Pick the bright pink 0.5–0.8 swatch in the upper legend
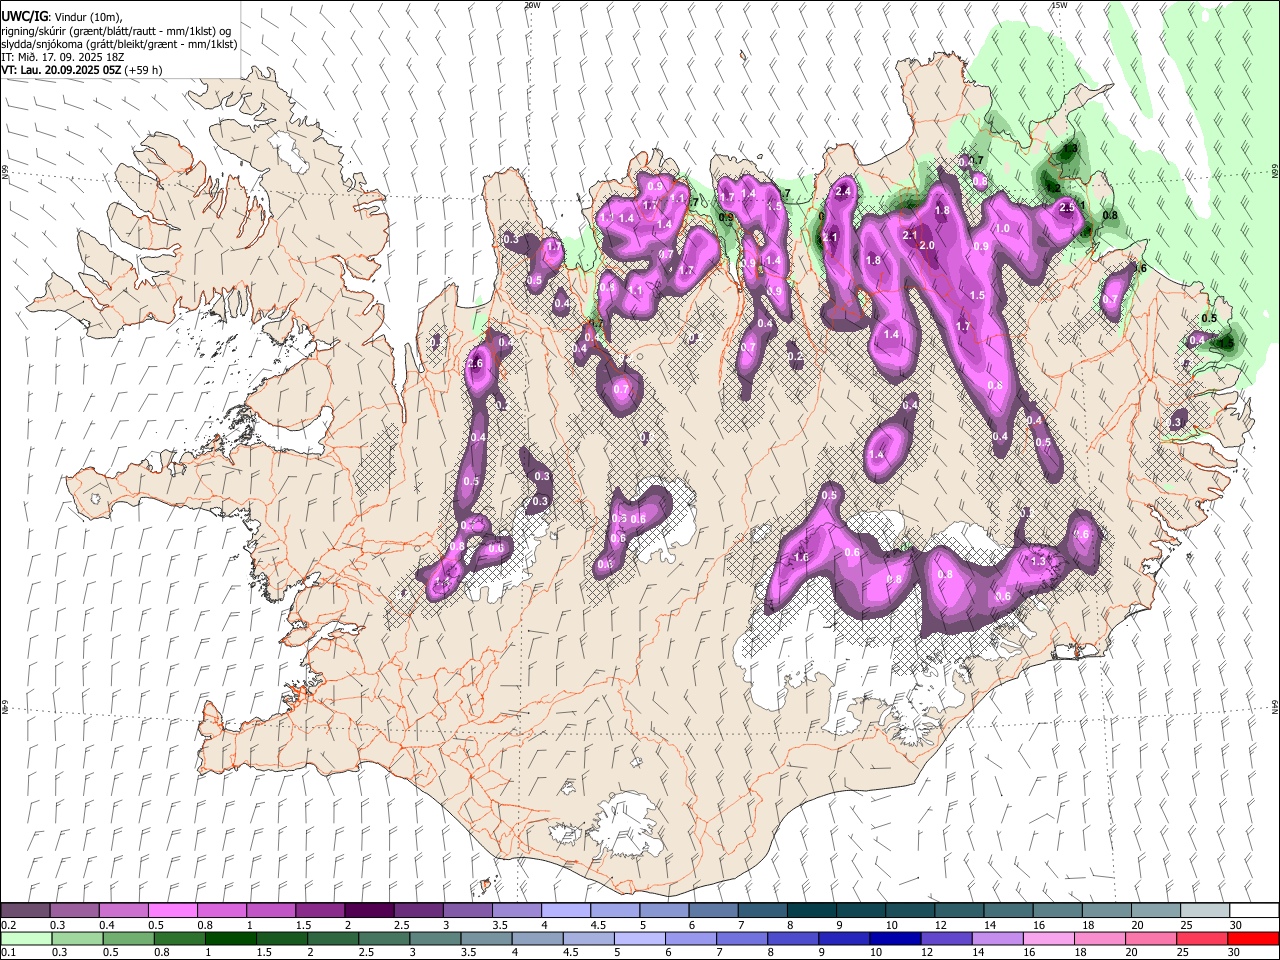 point(172,911)
